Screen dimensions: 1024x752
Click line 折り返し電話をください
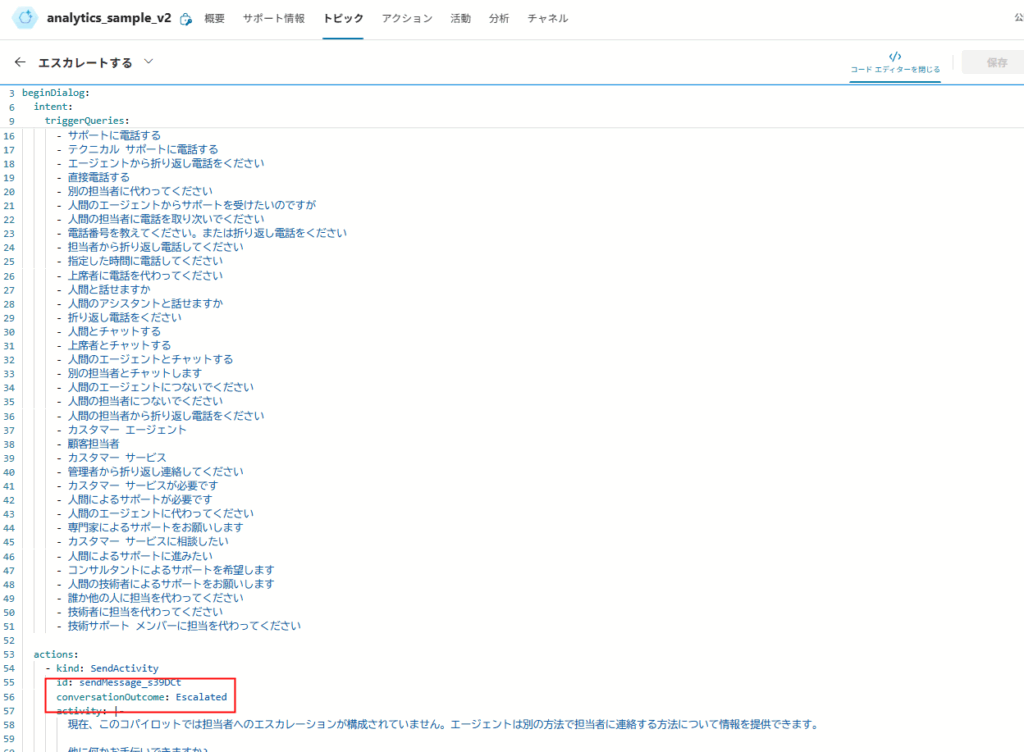[x=125, y=317]
